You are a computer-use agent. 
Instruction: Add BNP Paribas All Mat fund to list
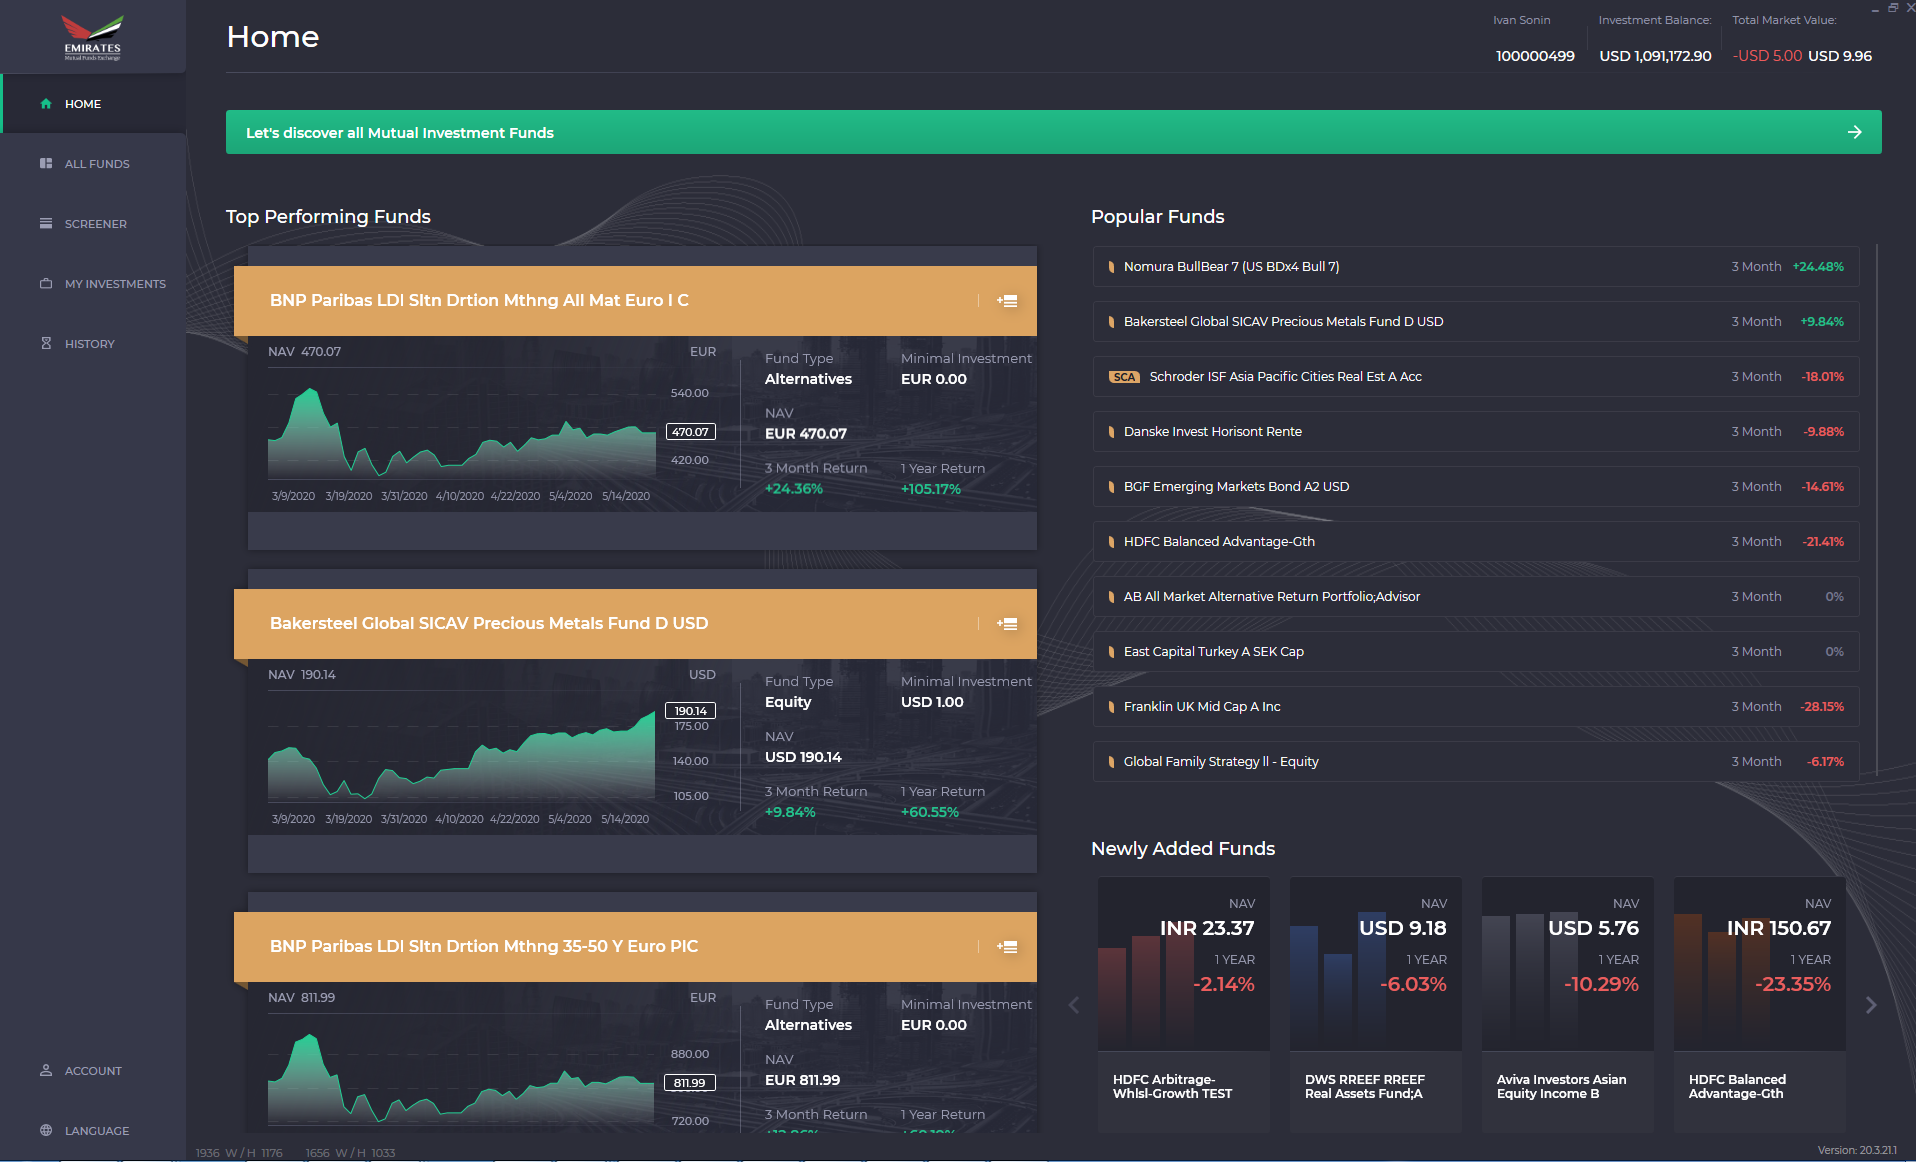coord(1007,301)
